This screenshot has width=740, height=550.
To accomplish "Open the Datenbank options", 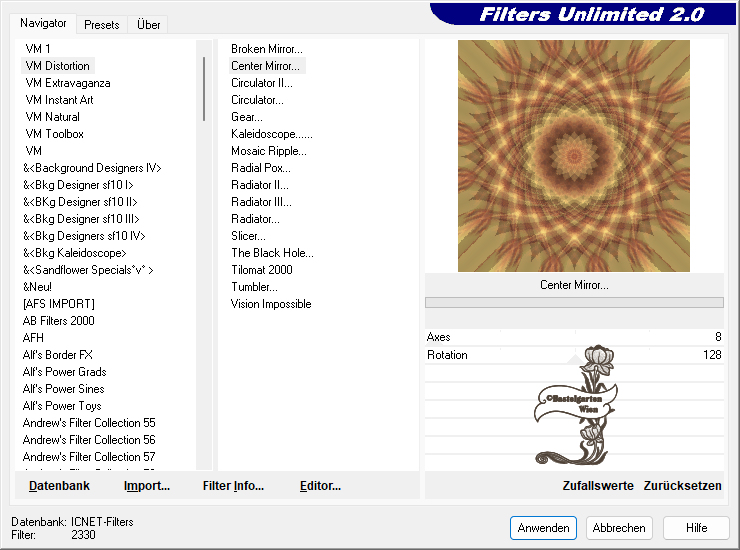I will pyautogui.click(x=59, y=486).
